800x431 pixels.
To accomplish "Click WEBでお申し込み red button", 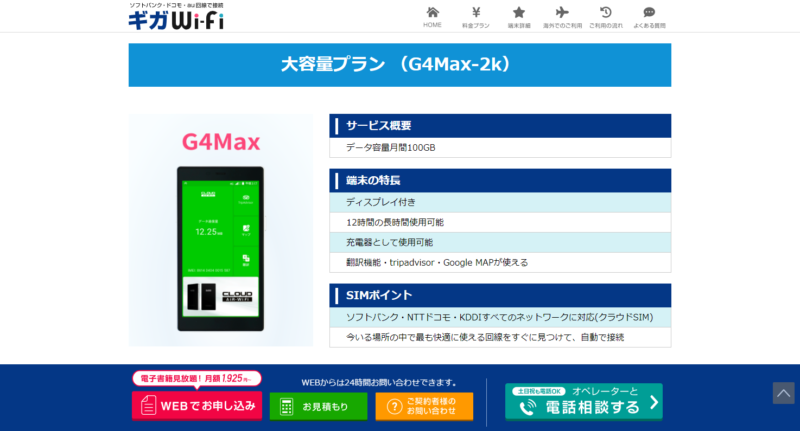I will (x=197, y=405).
